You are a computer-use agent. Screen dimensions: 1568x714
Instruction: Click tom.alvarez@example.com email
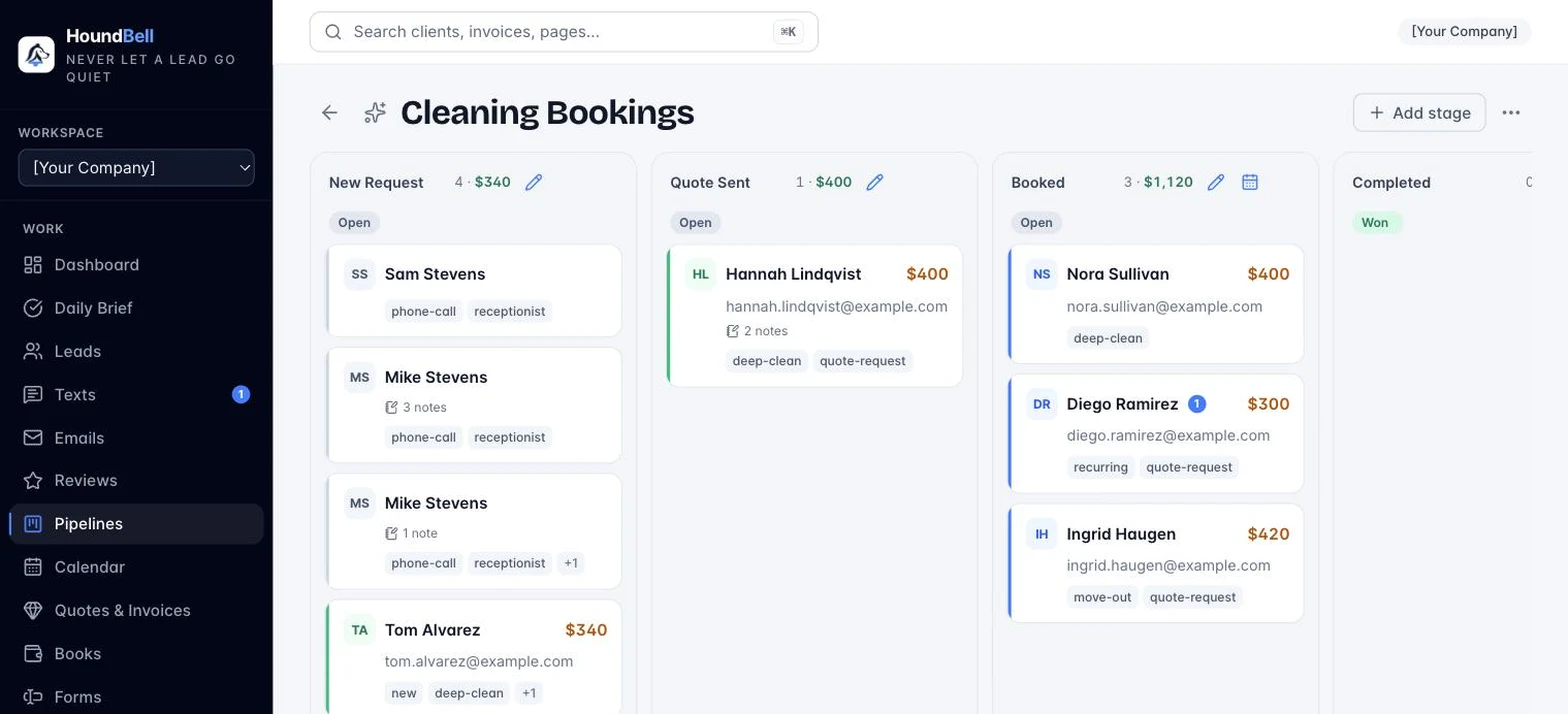click(479, 661)
